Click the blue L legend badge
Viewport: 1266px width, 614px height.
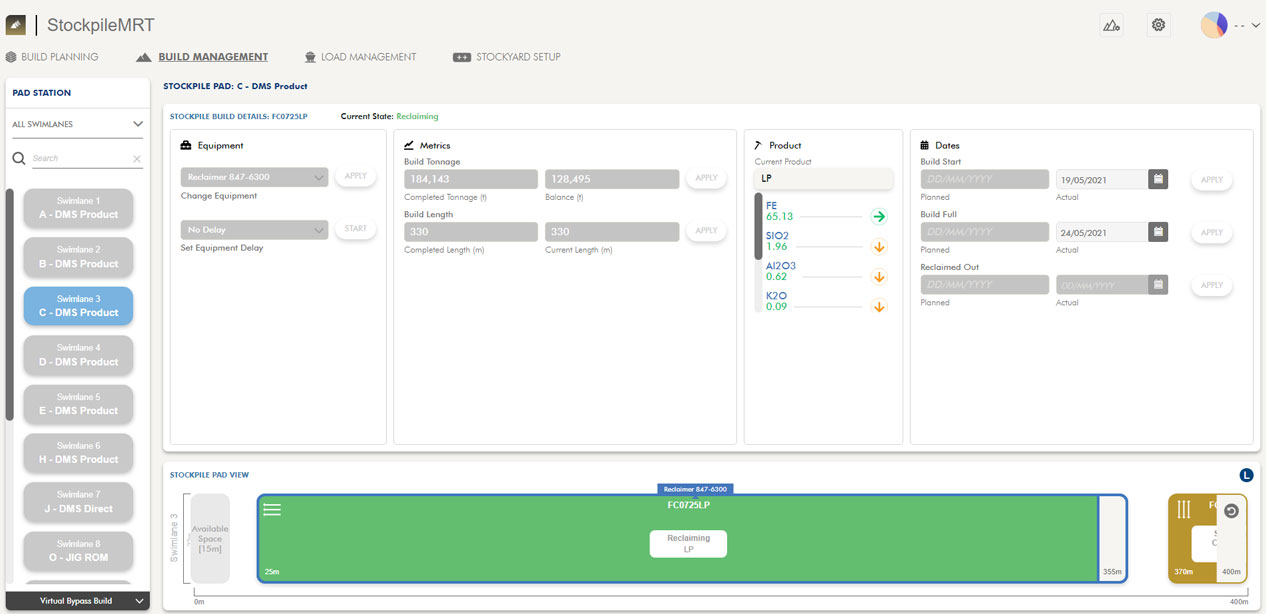[1246, 475]
